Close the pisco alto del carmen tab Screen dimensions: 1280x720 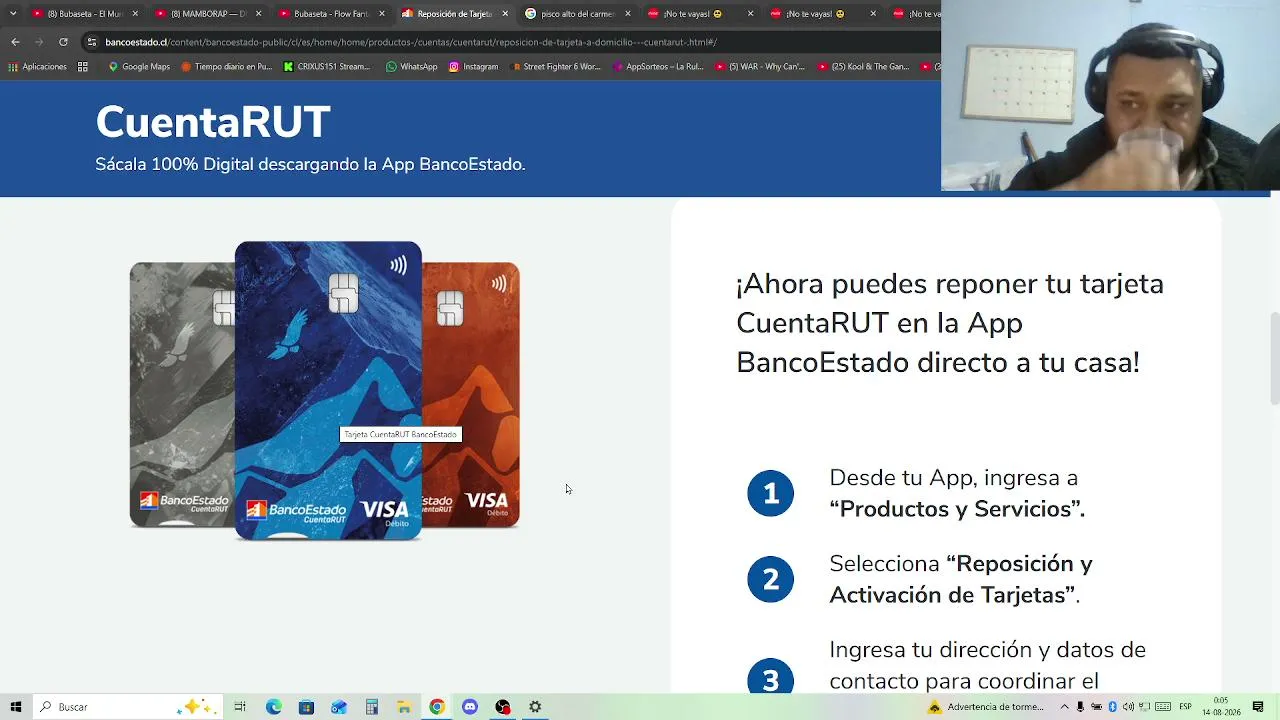coord(628,14)
